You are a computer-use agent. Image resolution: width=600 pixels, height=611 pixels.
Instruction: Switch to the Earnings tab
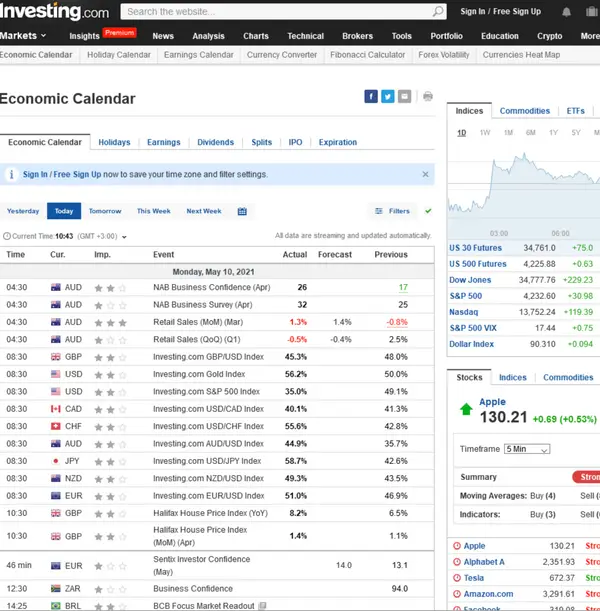click(x=164, y=142)
